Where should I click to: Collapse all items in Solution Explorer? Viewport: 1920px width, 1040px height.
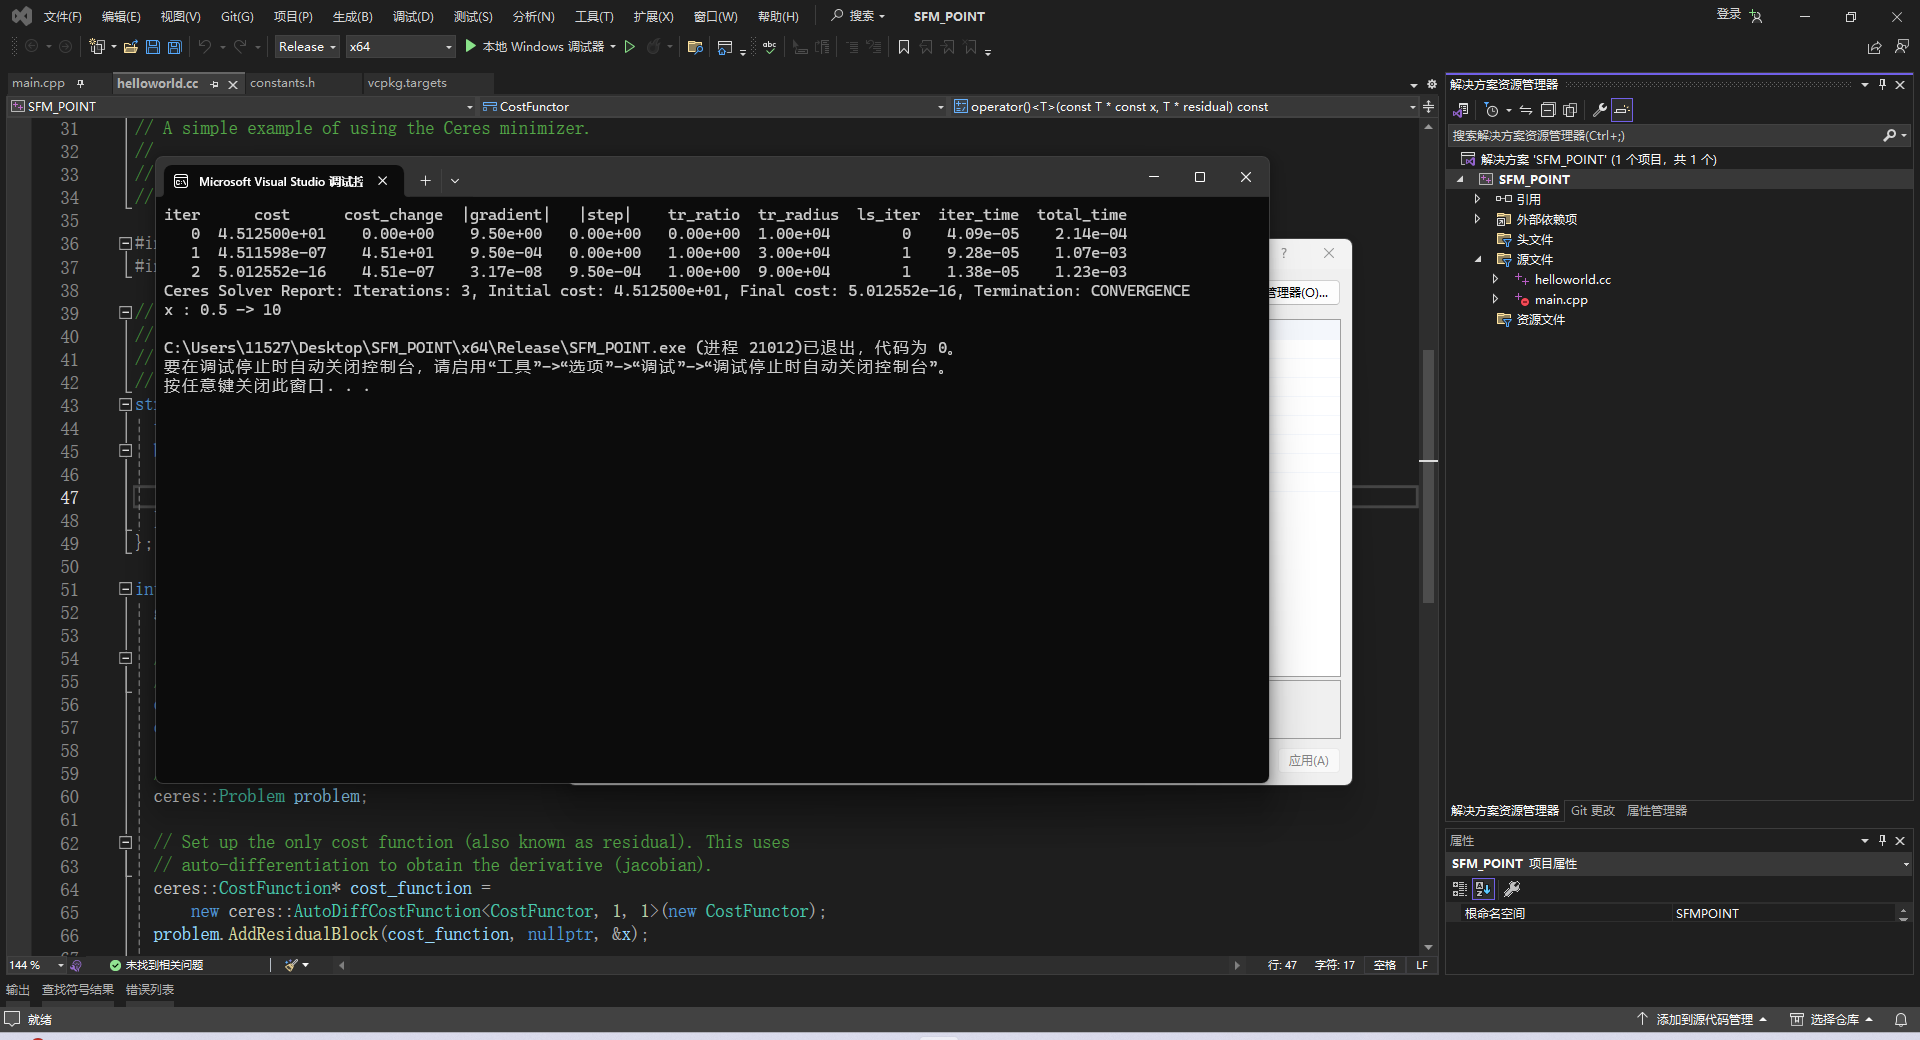point(1549,110)
